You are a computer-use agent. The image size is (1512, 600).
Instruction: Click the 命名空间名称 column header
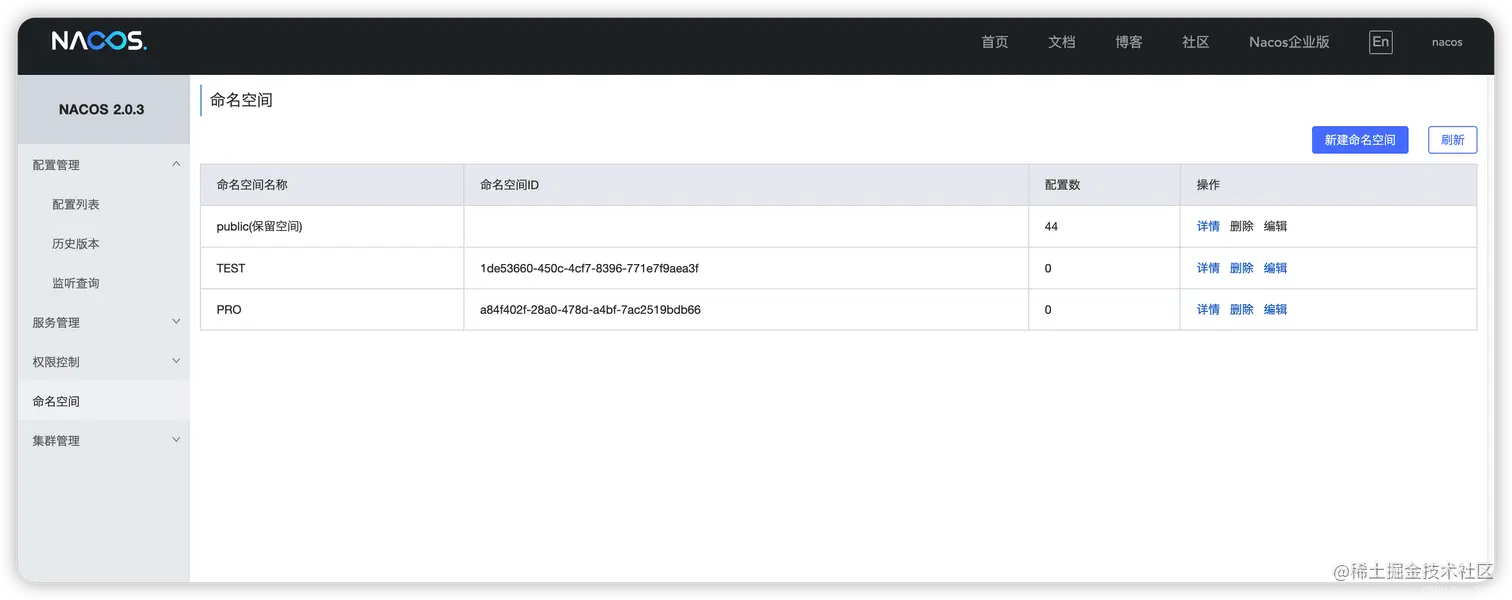pos(332,185)
